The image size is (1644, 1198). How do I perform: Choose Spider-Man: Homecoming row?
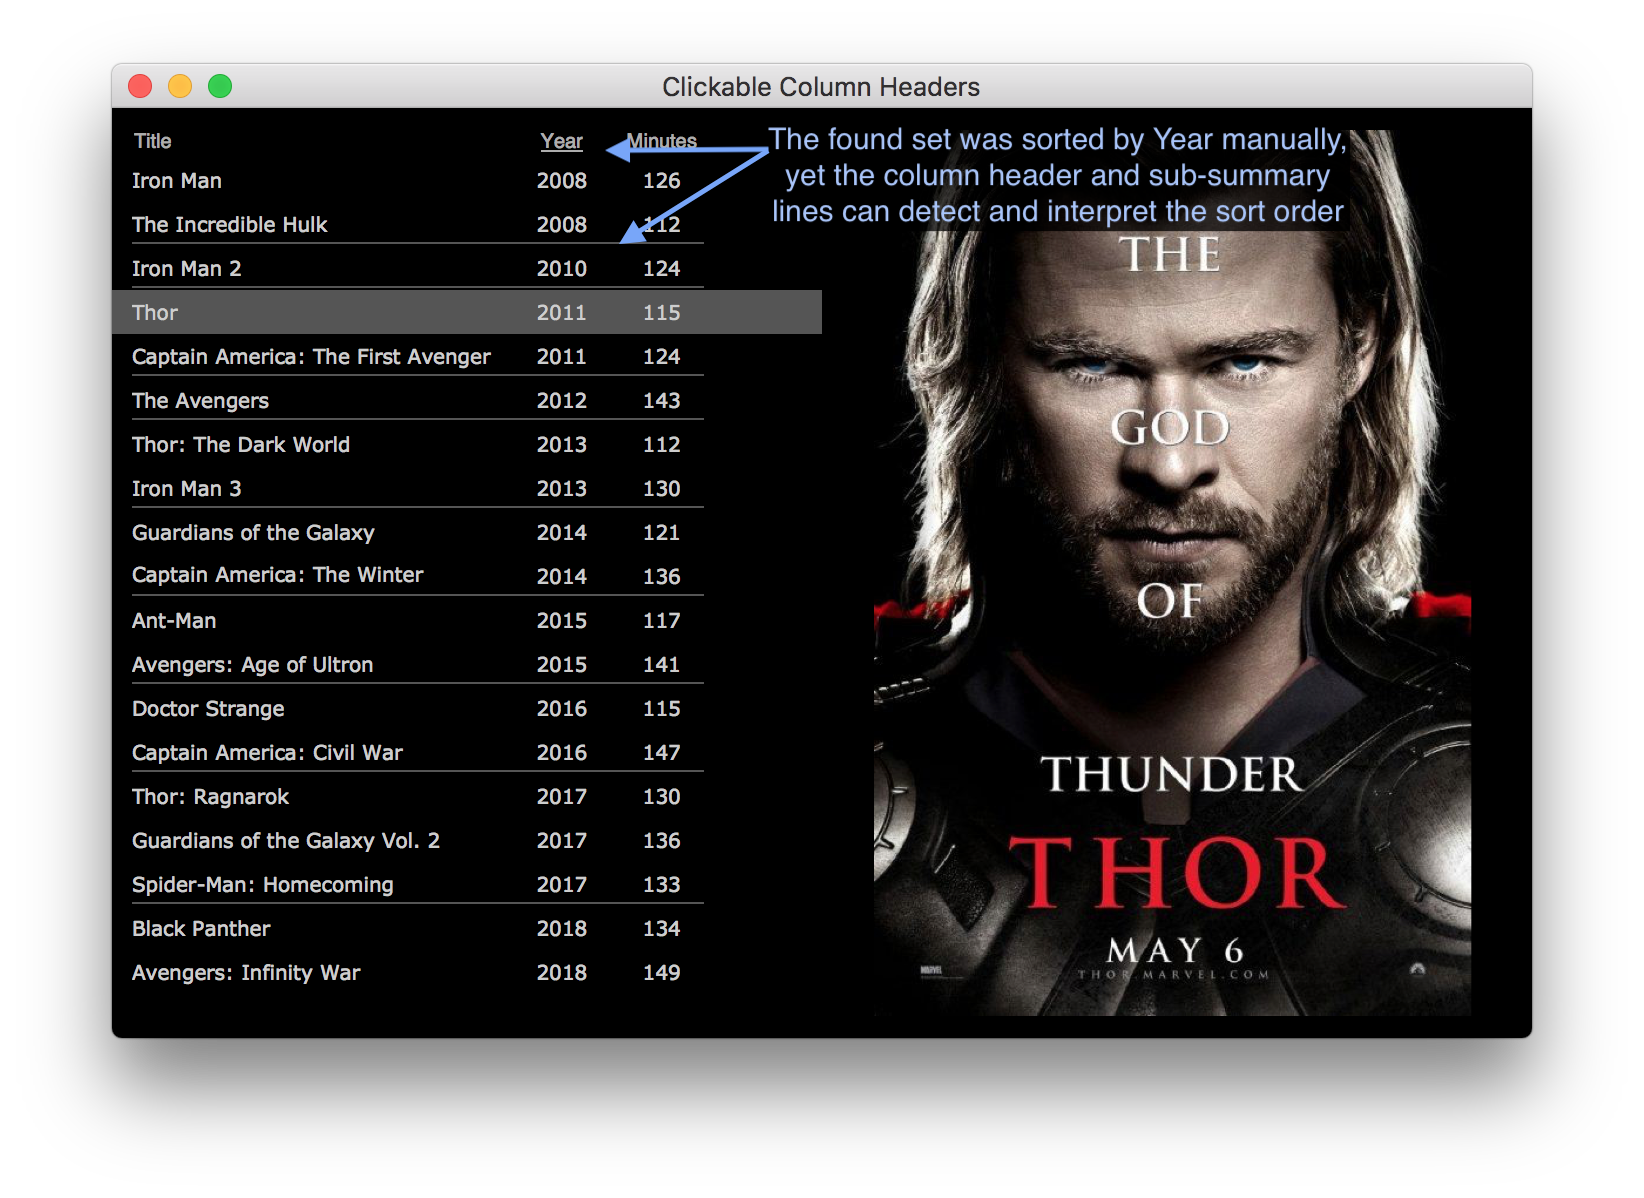click(263, 885)
